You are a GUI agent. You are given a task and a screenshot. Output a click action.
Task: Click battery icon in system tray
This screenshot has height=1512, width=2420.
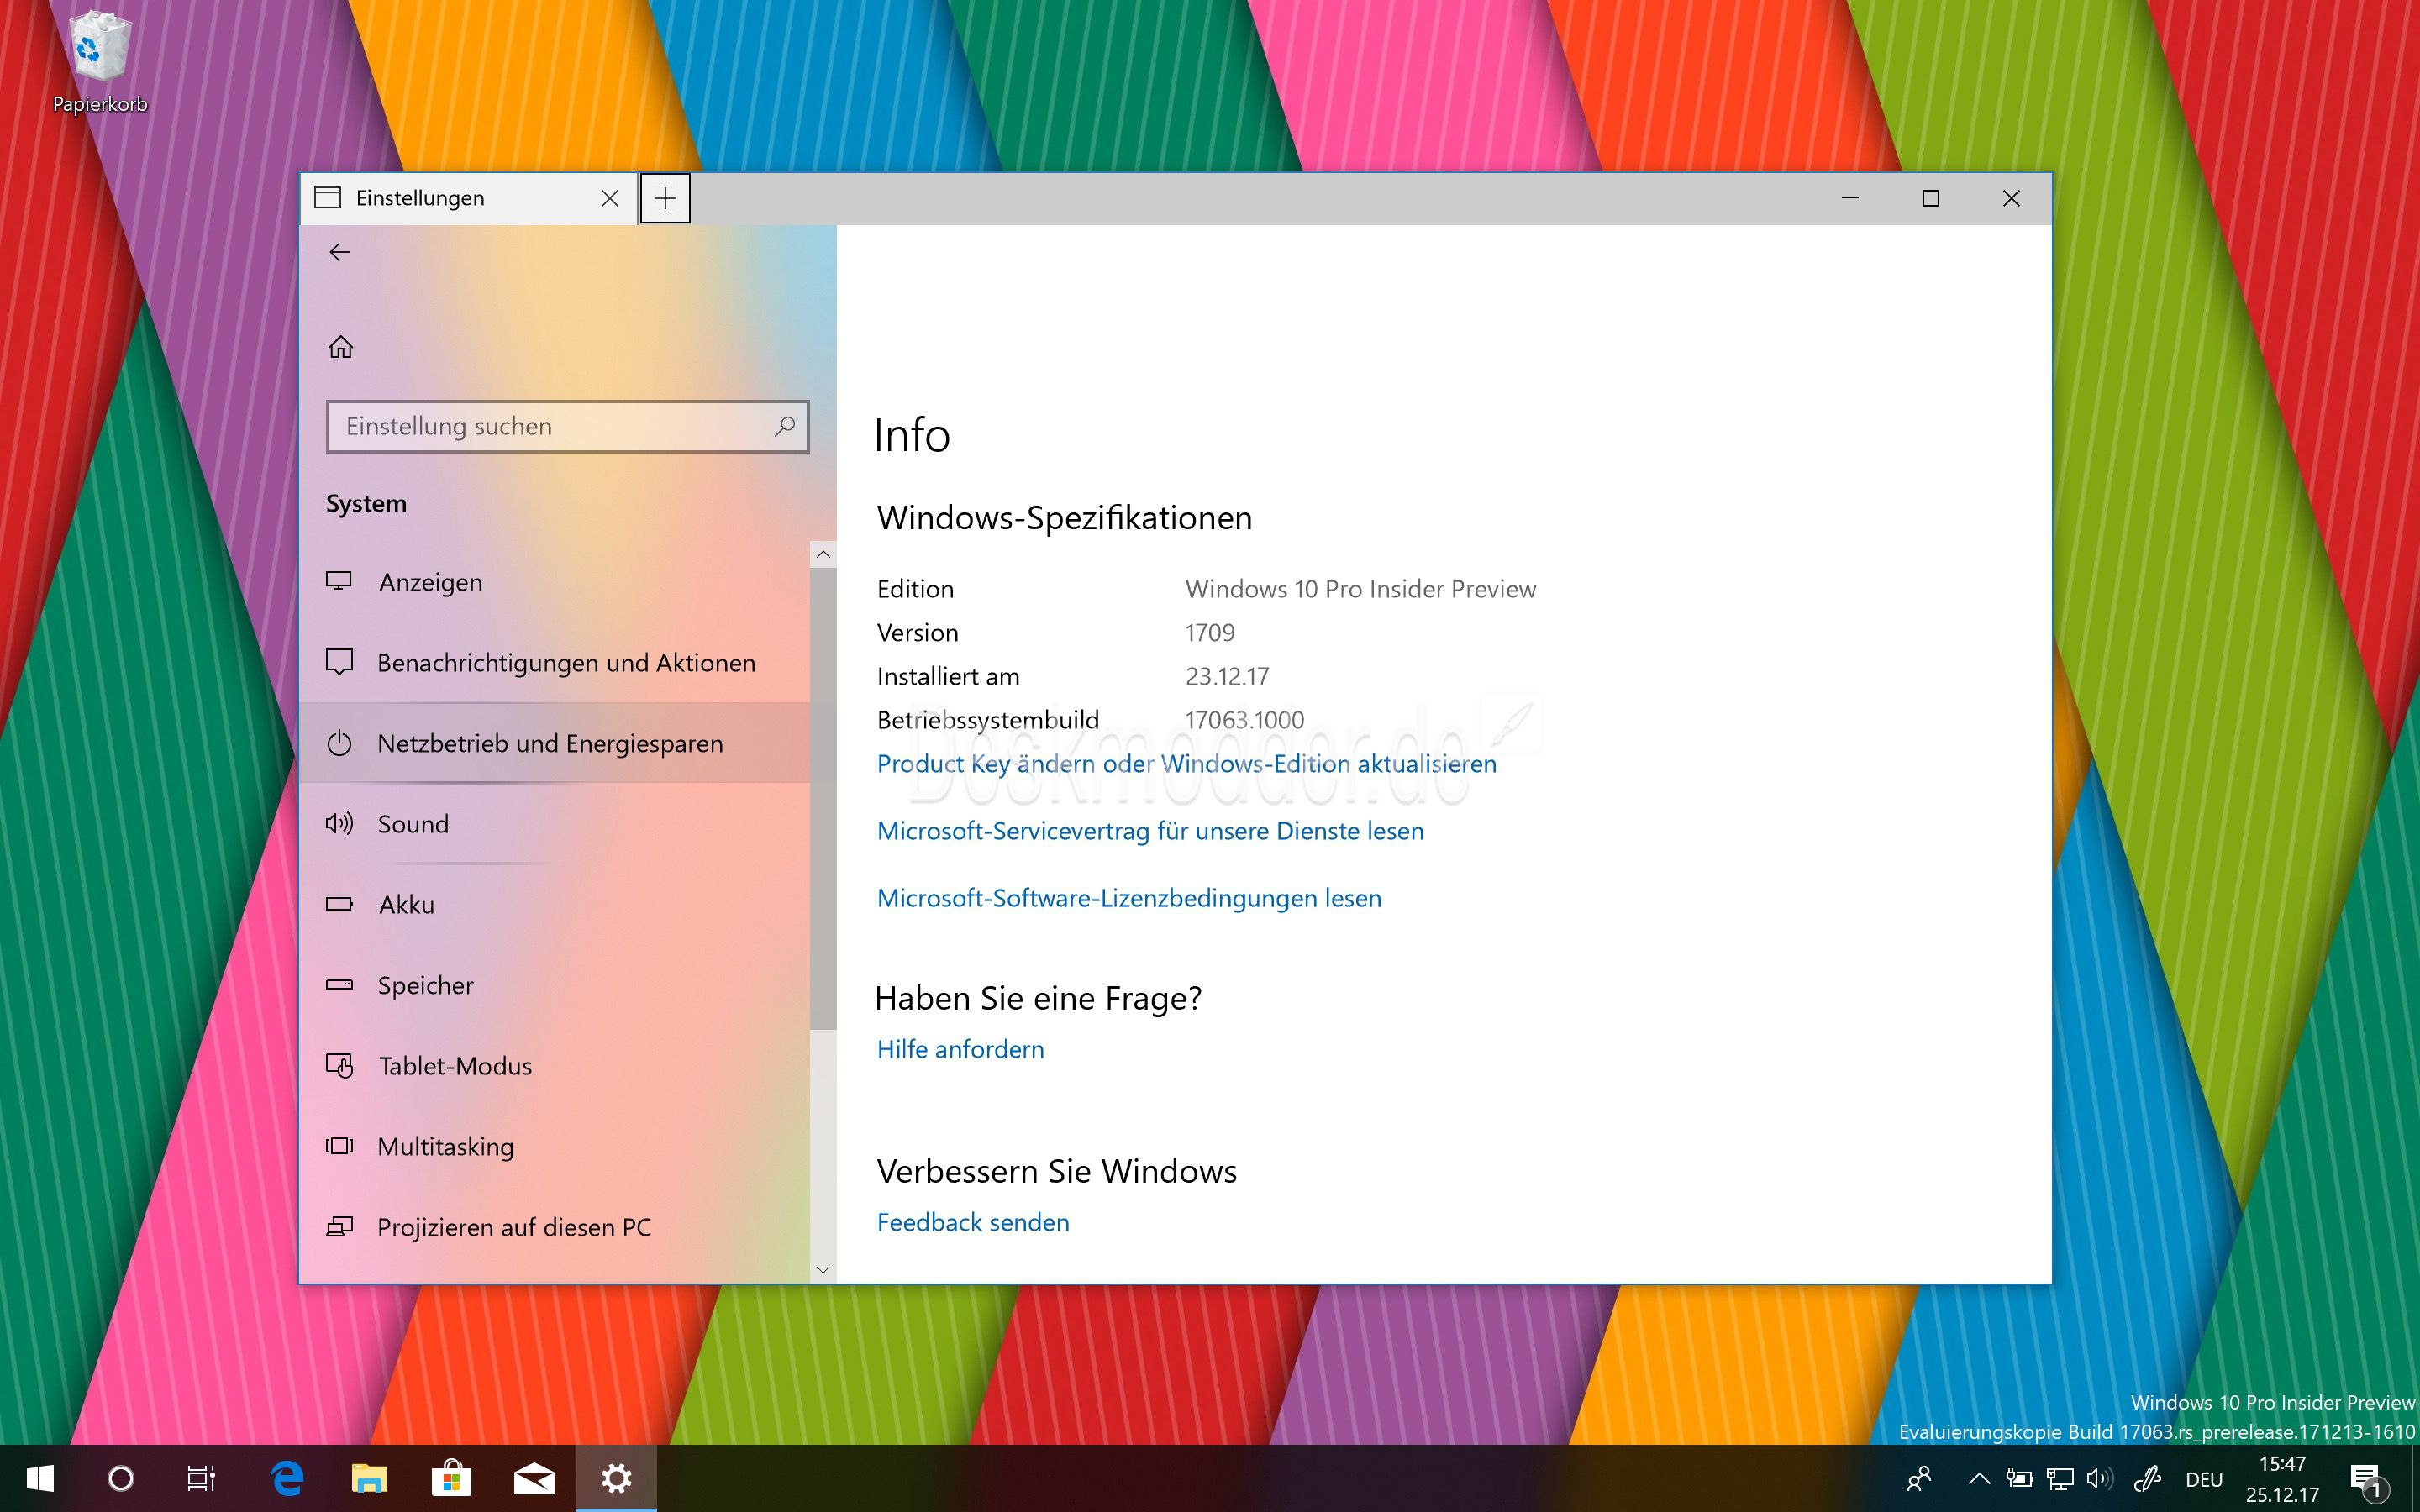pos(2019,1478)
